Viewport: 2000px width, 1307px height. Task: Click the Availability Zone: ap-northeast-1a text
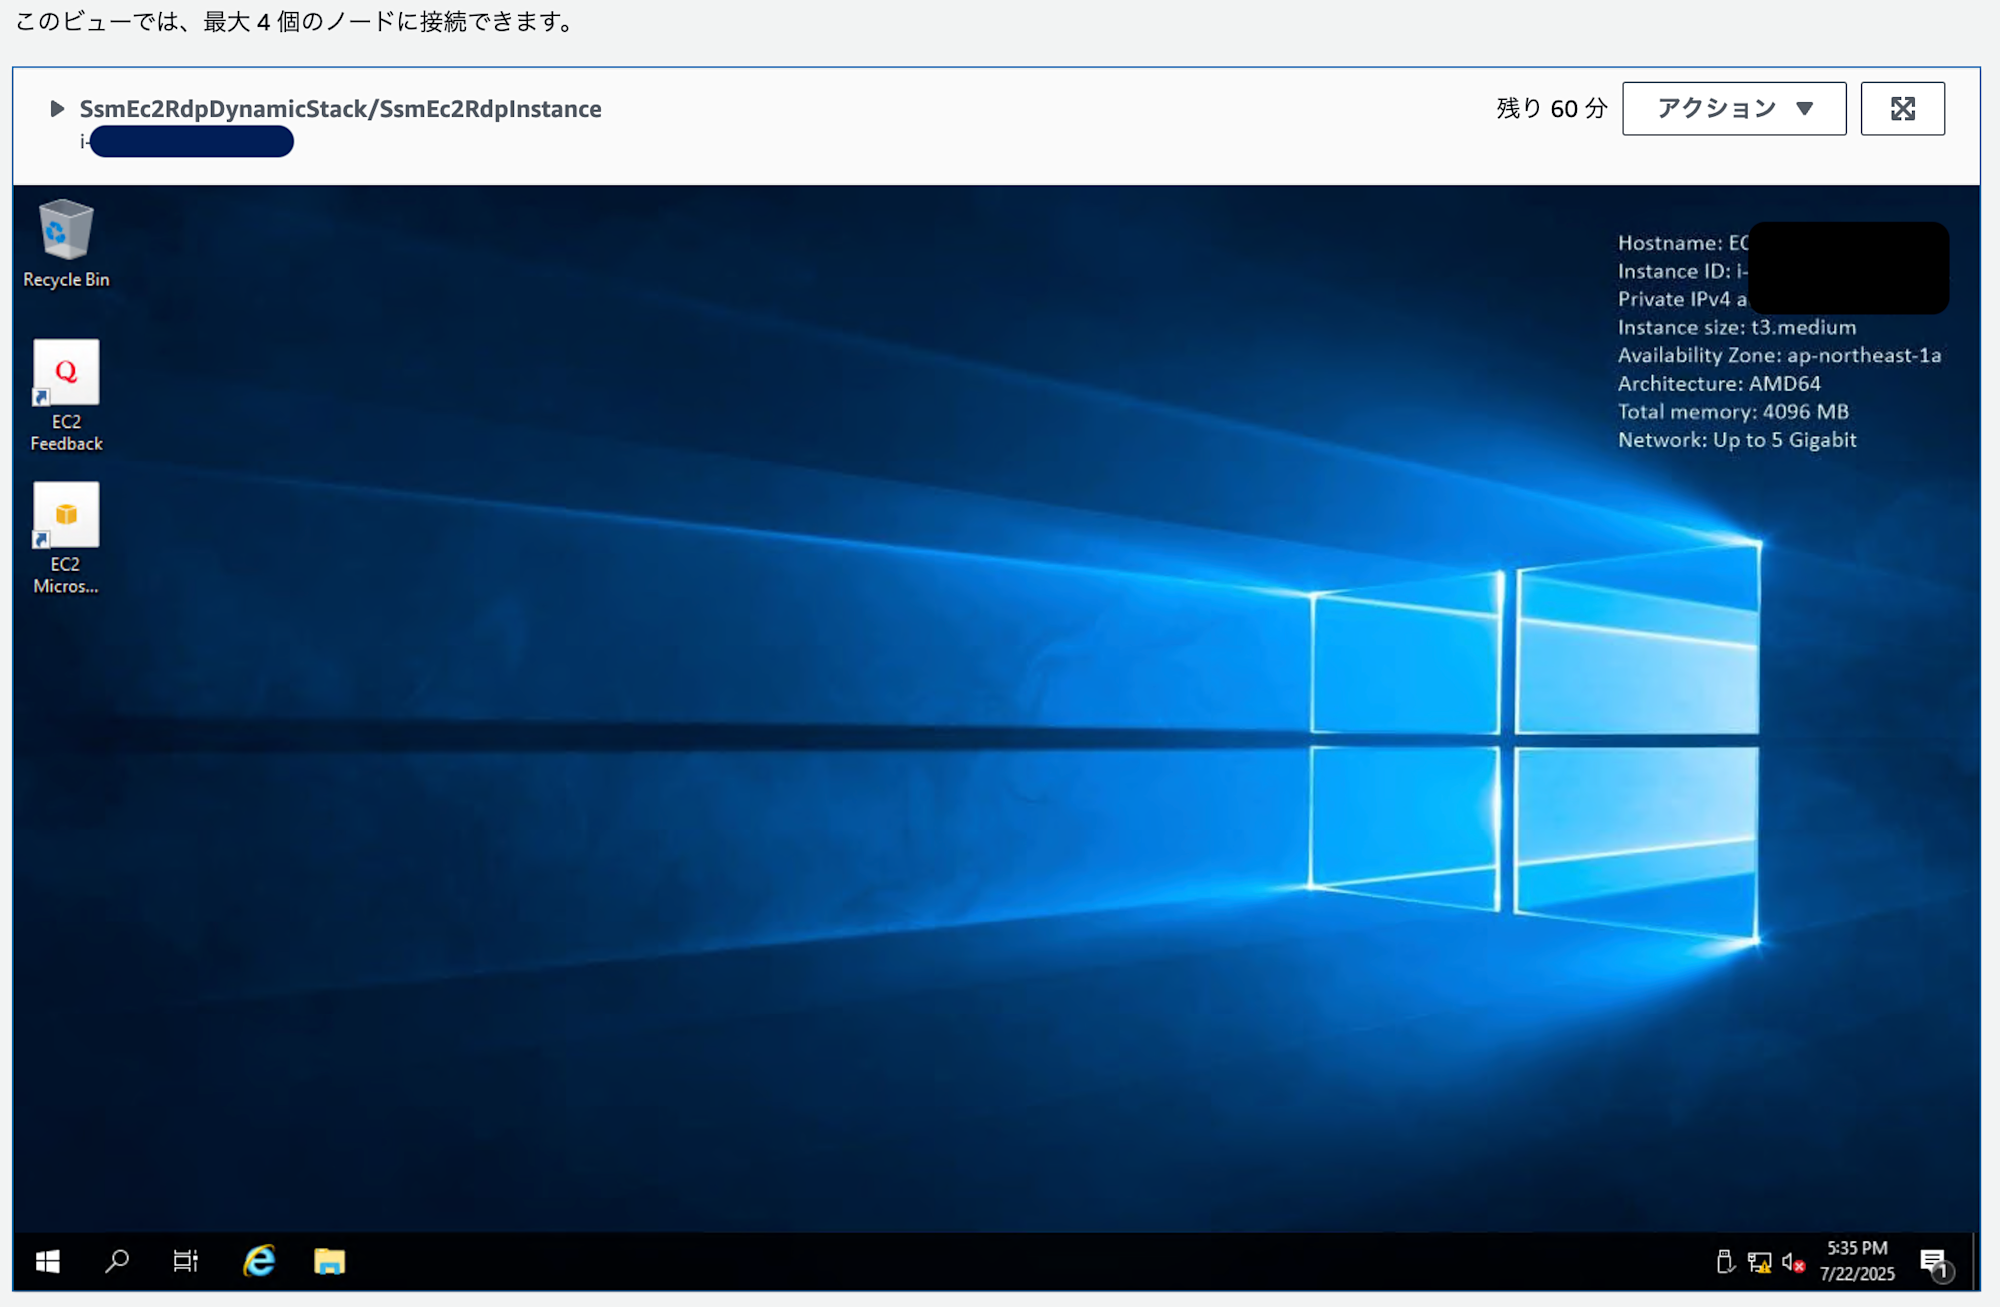[1779, 355]
